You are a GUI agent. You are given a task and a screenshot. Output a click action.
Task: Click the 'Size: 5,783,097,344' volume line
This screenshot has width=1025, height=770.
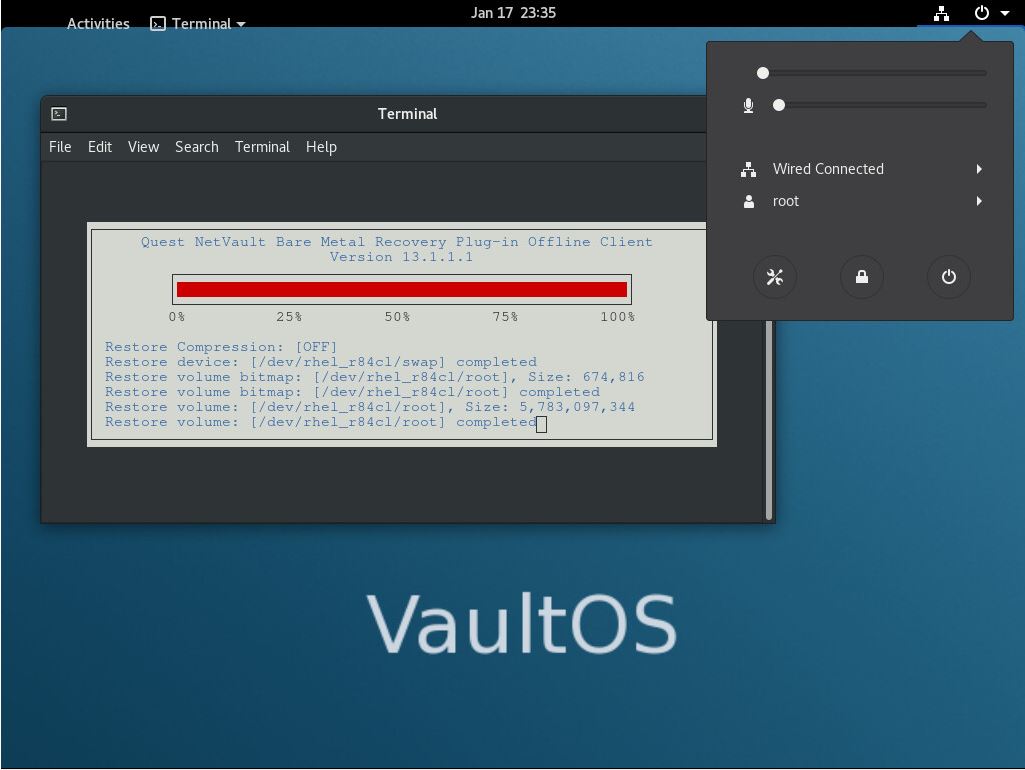369,407
